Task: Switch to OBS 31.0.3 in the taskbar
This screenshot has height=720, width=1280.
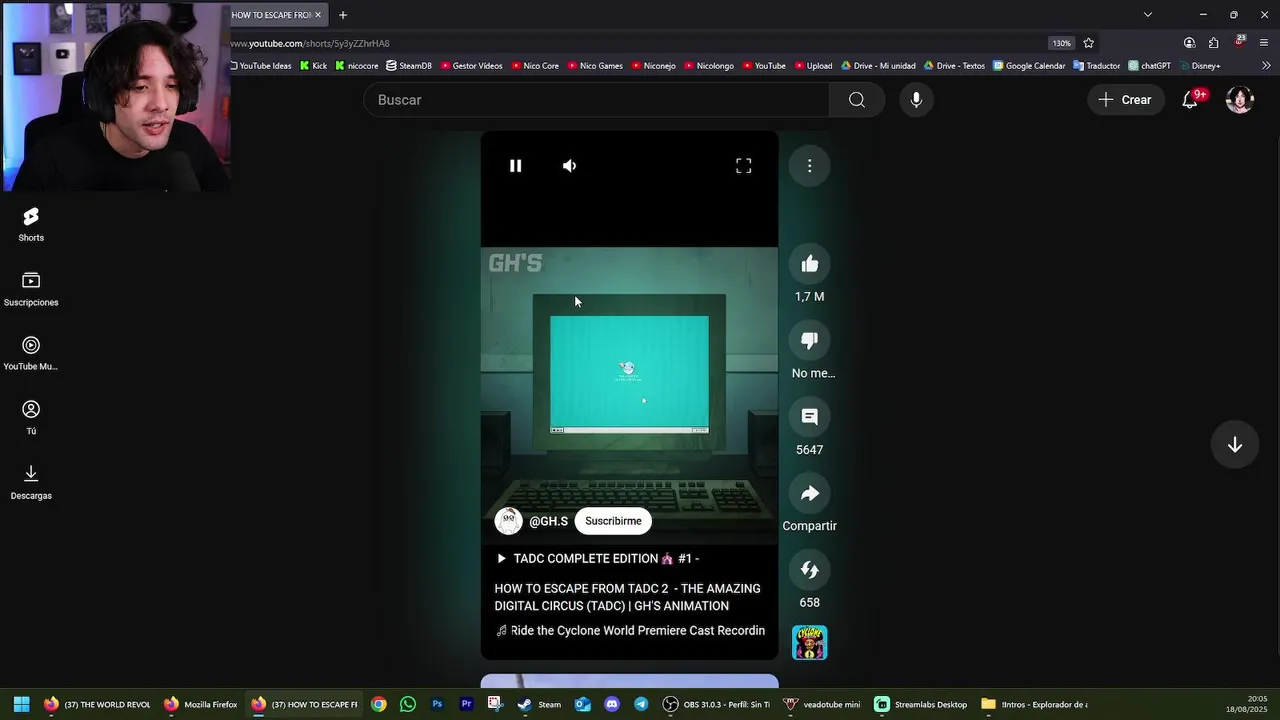Action: [717, 704]
